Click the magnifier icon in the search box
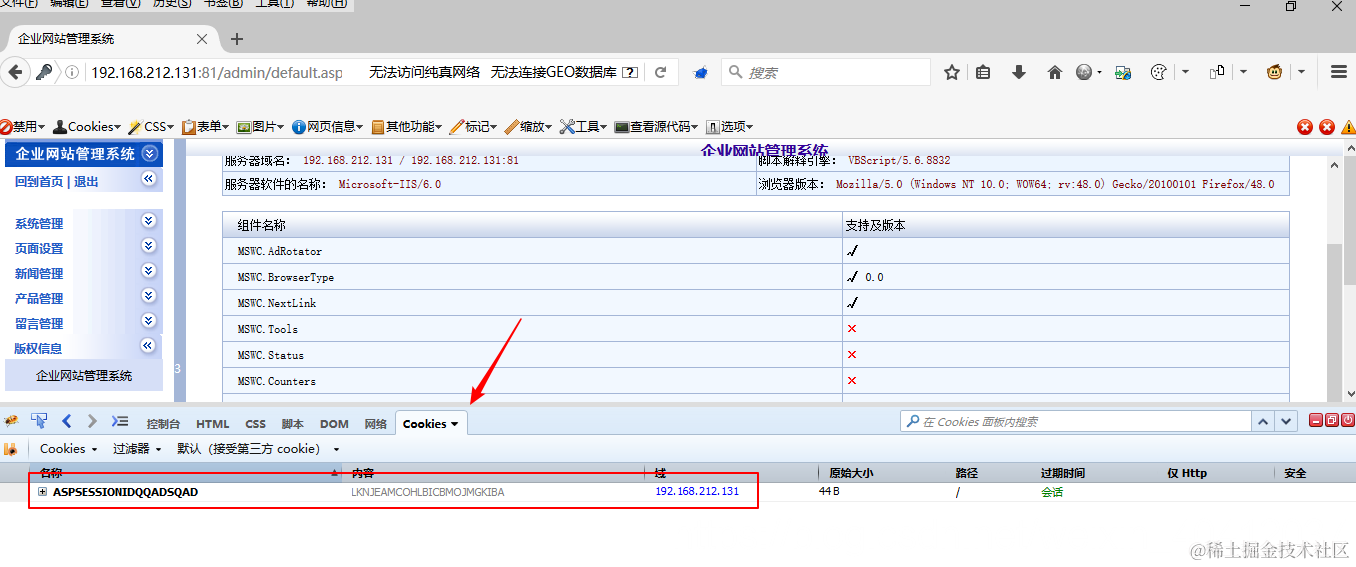Screen dimensions: 1356x567 click(x=735, y=72)
